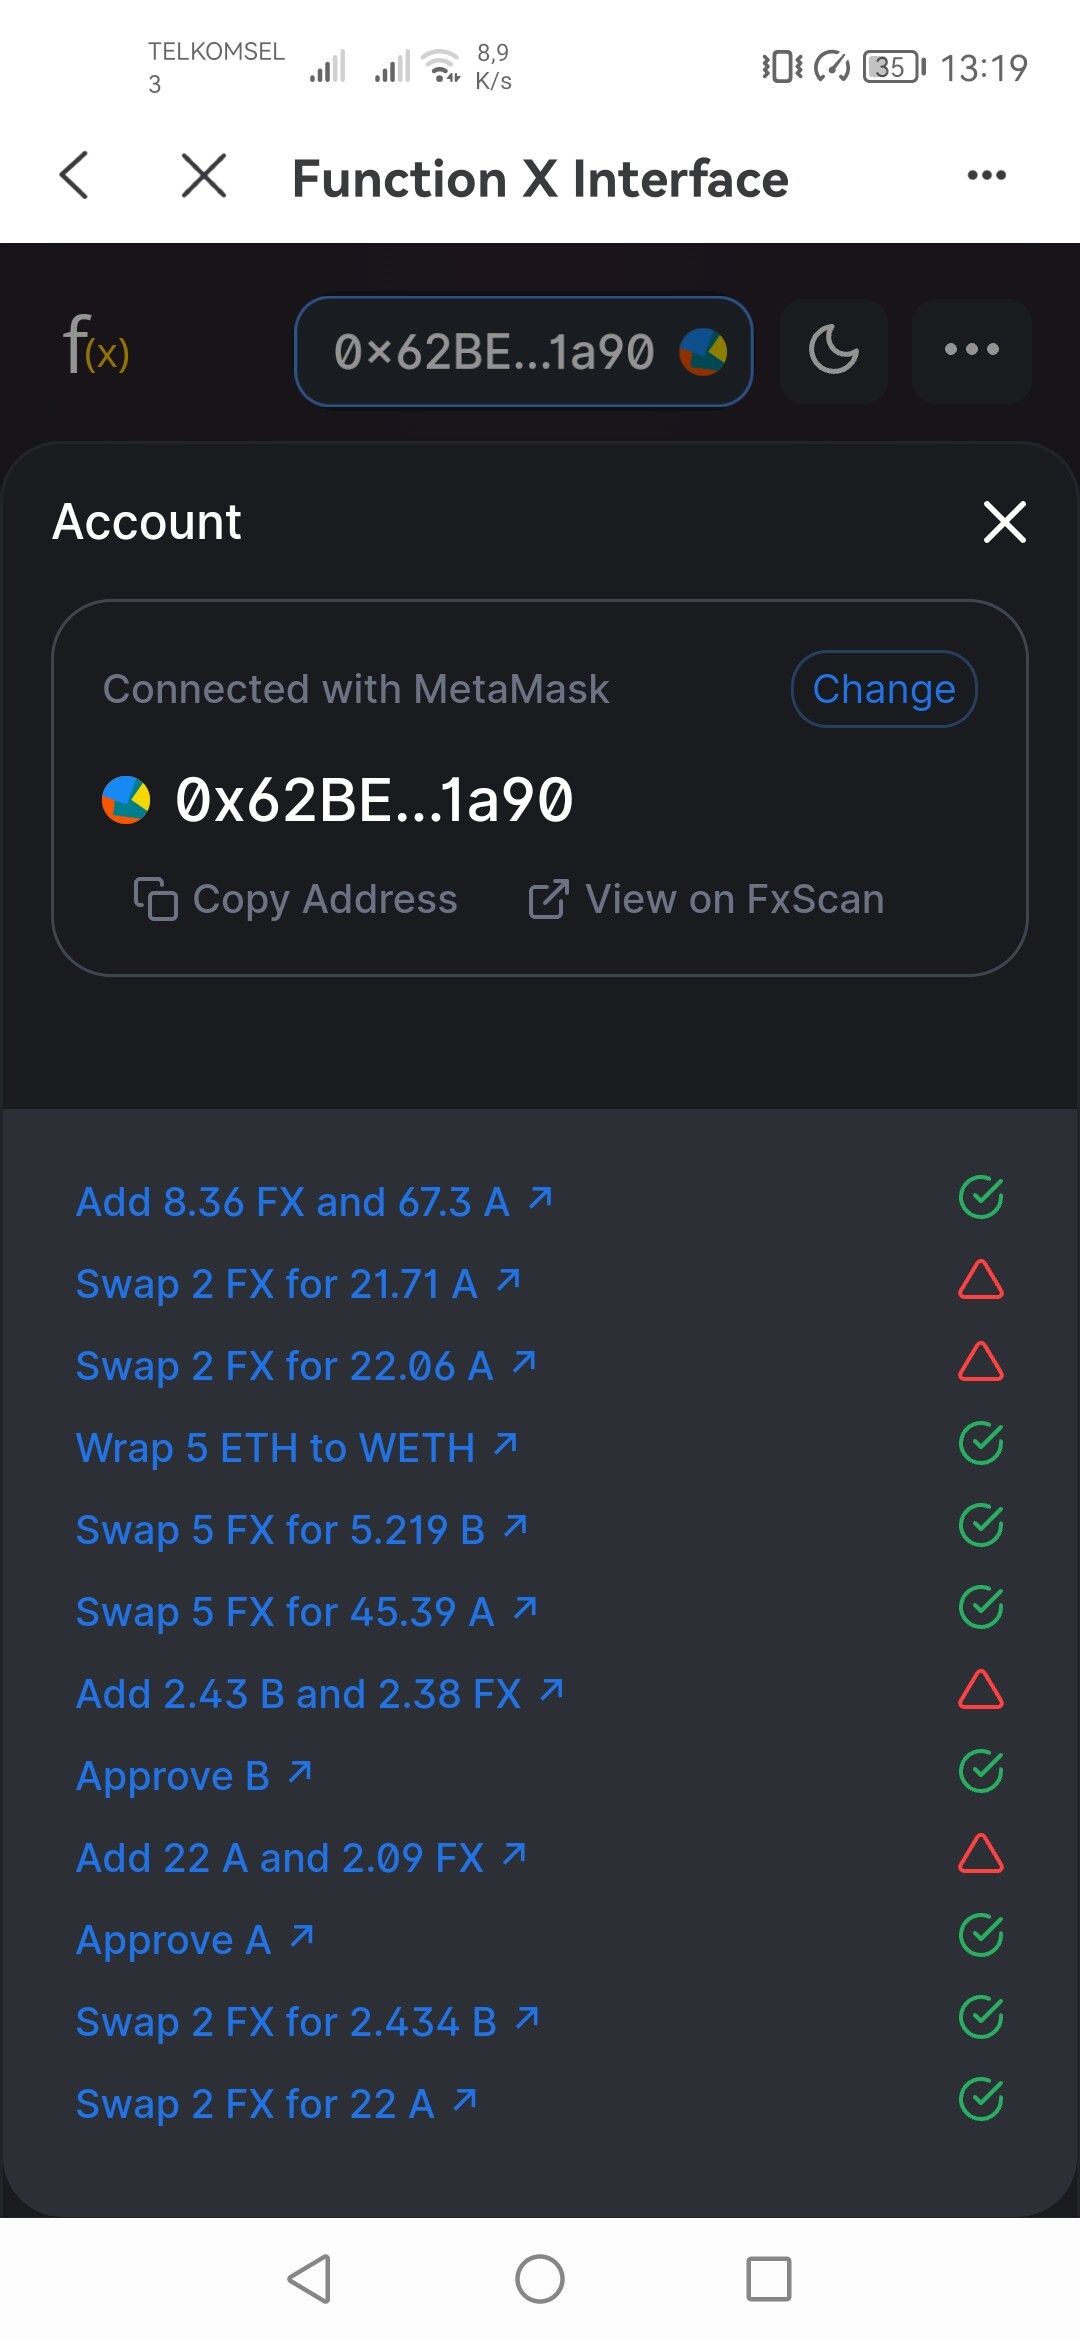Close the Account panel

point(1004,522)
